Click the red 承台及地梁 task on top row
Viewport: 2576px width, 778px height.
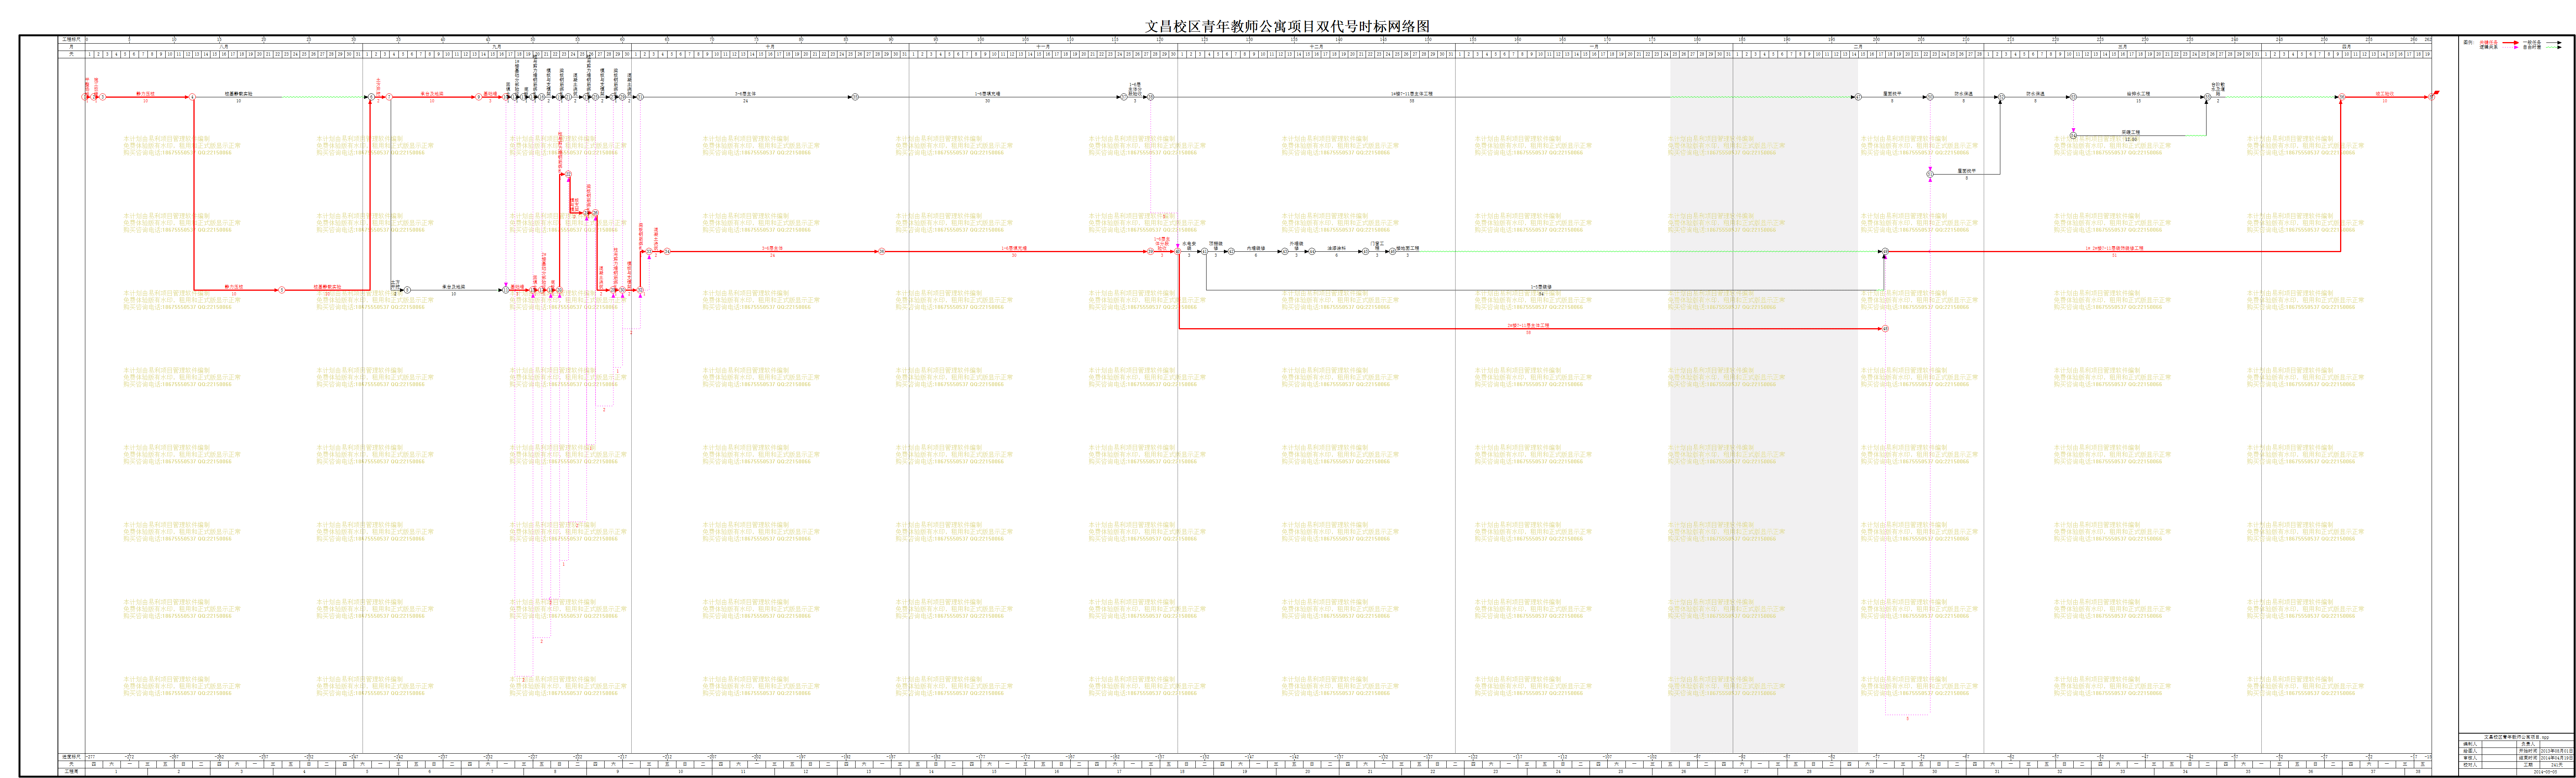tap(432, 93)
